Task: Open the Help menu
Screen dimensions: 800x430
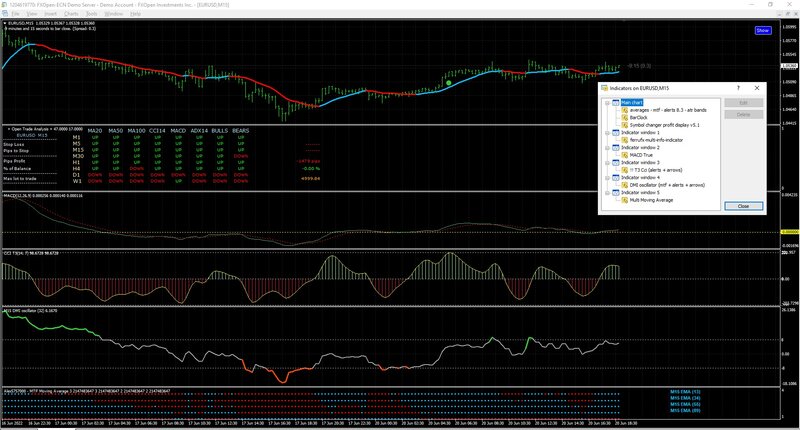Action: (x=135, y=14)
